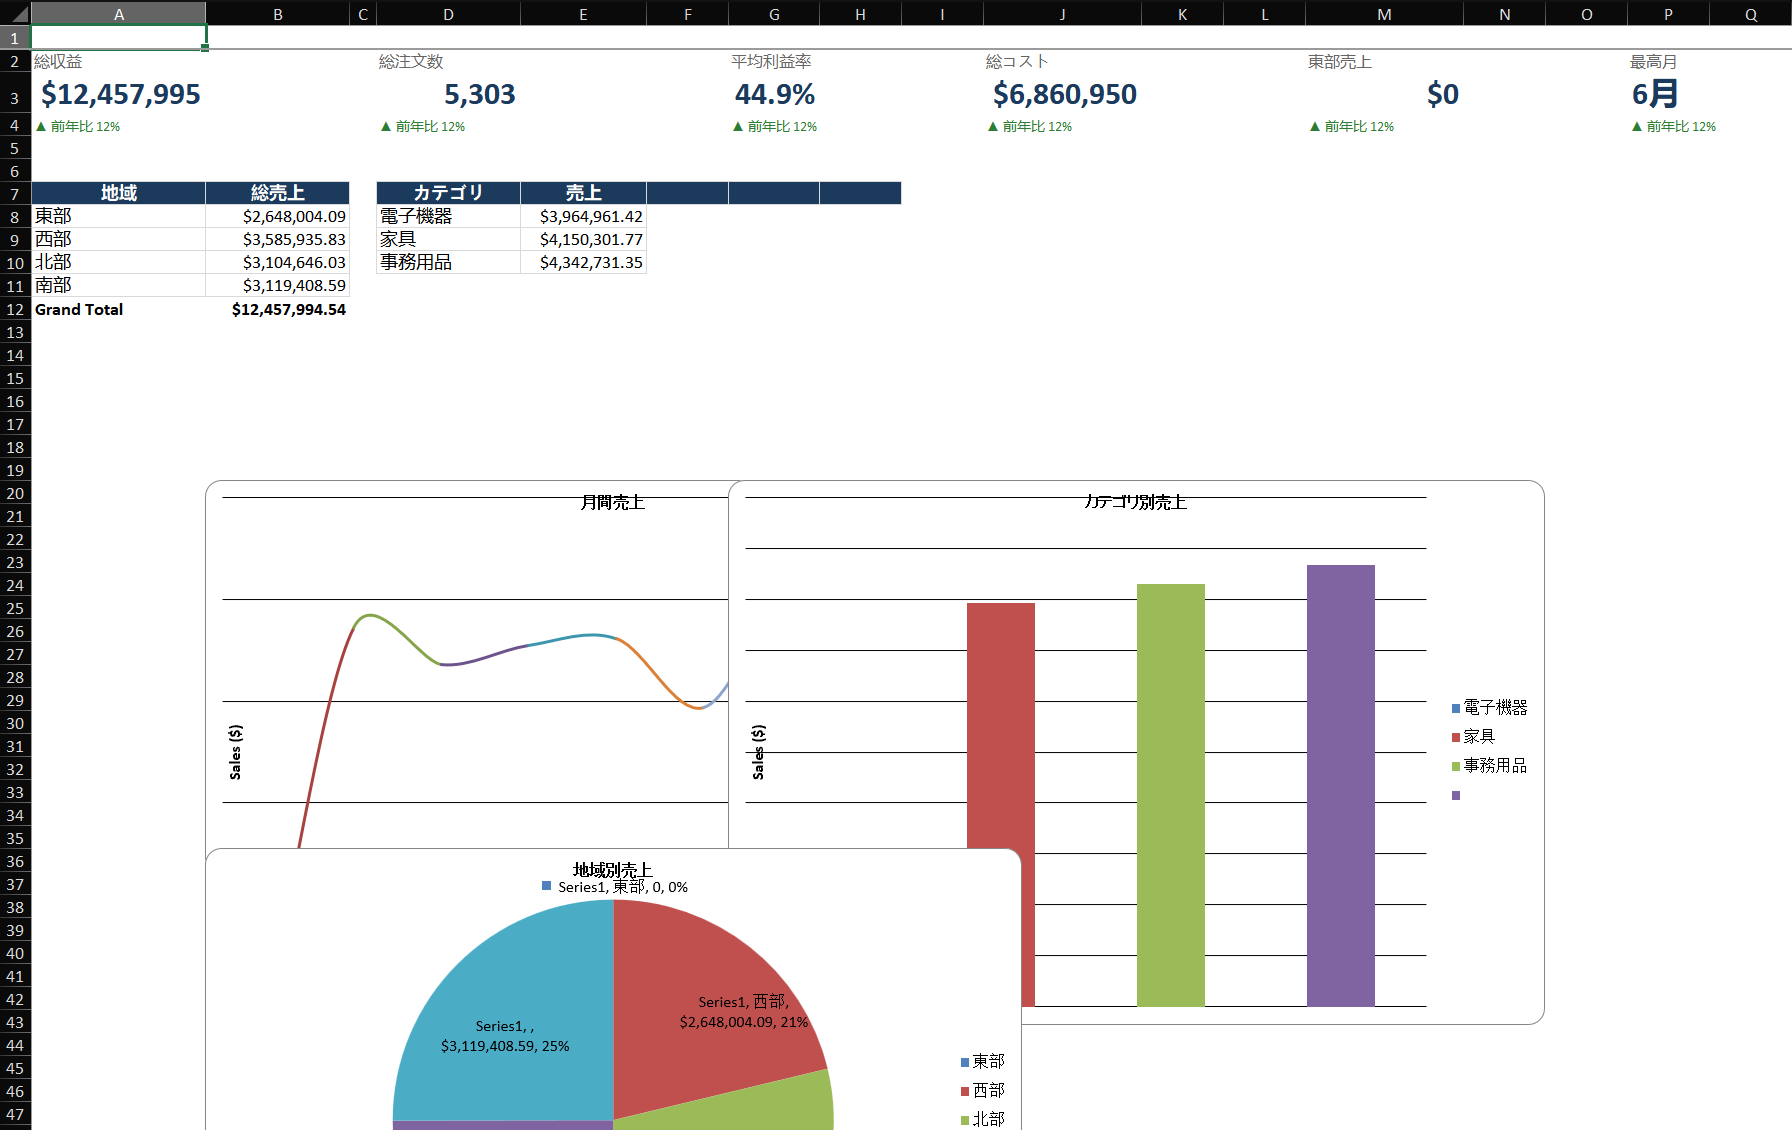Select row 12 header
The width and height of the screenshot is (1792, 1130).
click(x=15, y=310)
